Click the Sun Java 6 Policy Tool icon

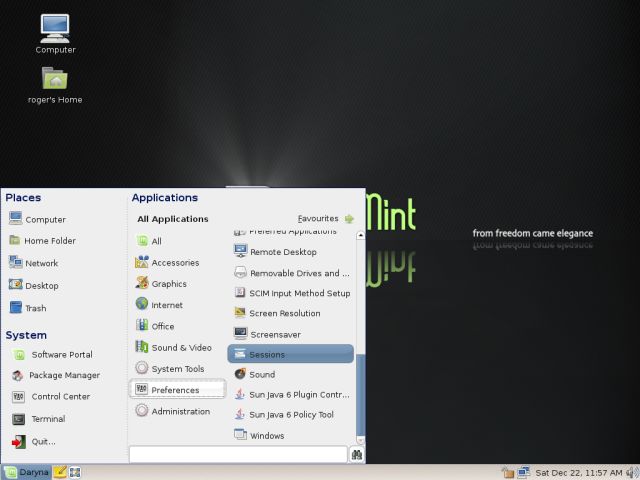pos(240,414)
